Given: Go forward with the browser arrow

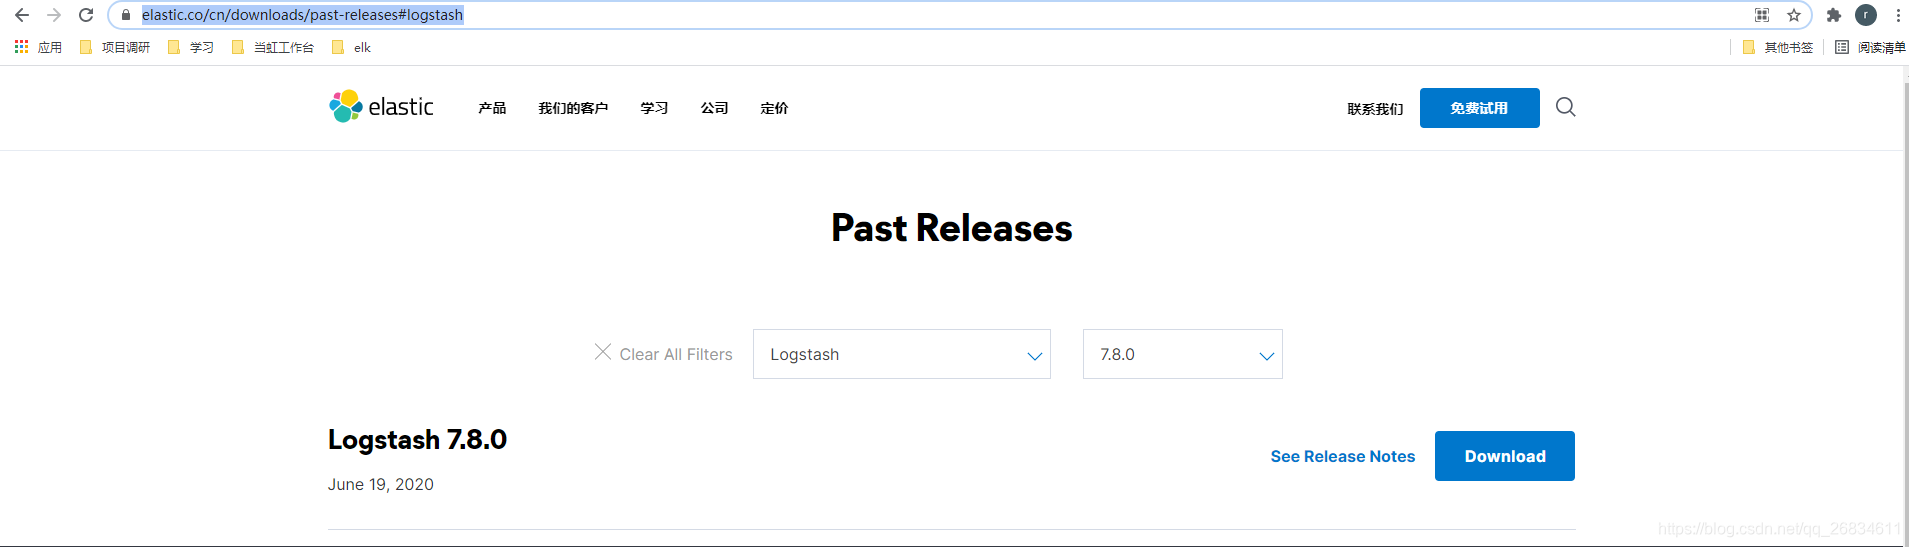Looking at the screenshot, I should tap(54, 15).
